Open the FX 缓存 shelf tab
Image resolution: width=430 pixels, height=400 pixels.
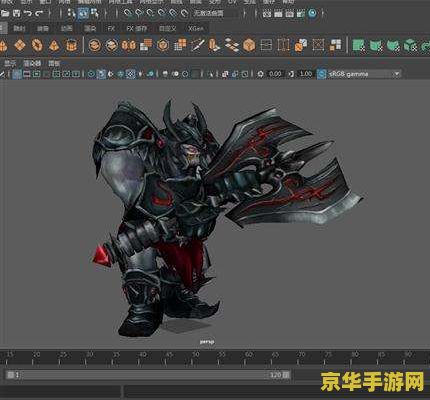[136, 29]
